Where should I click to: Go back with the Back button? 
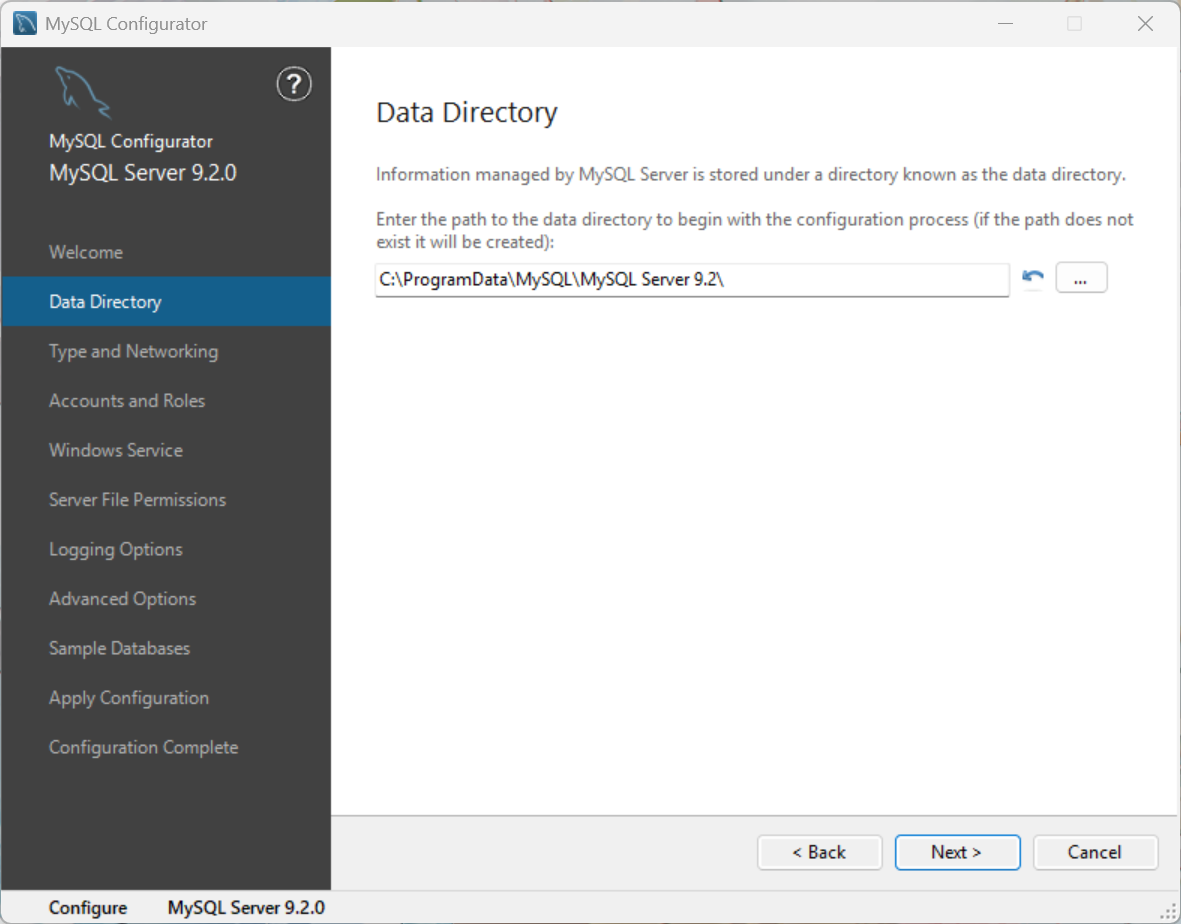click(x=819, y=852)
